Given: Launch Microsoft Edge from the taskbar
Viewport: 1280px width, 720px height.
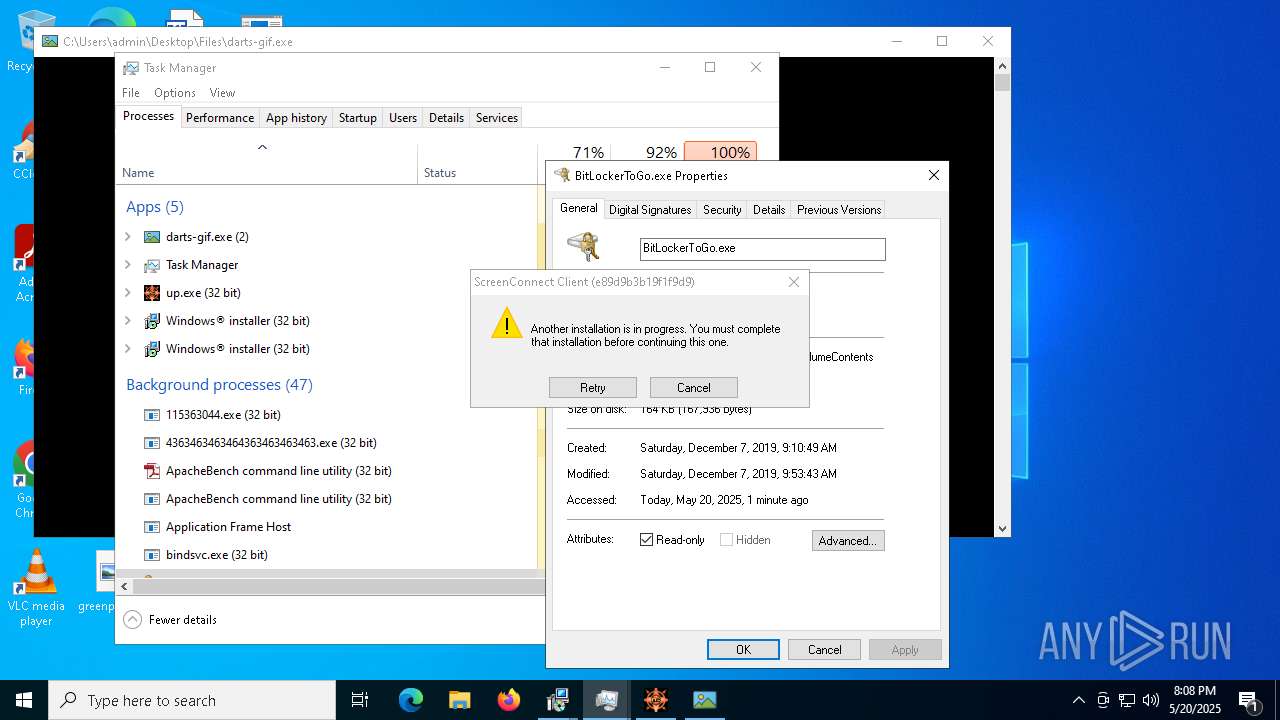Looking at the screenshot, I should coord(411,700).
